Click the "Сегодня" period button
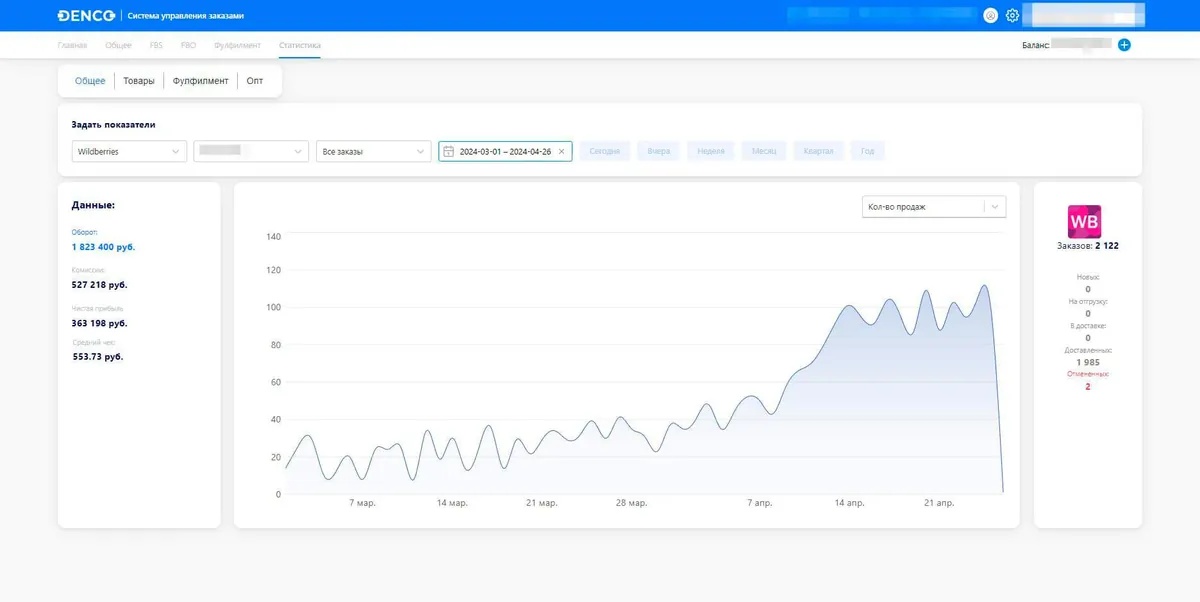This screenshot has width=1200, height=602. (x=605, y=152)
